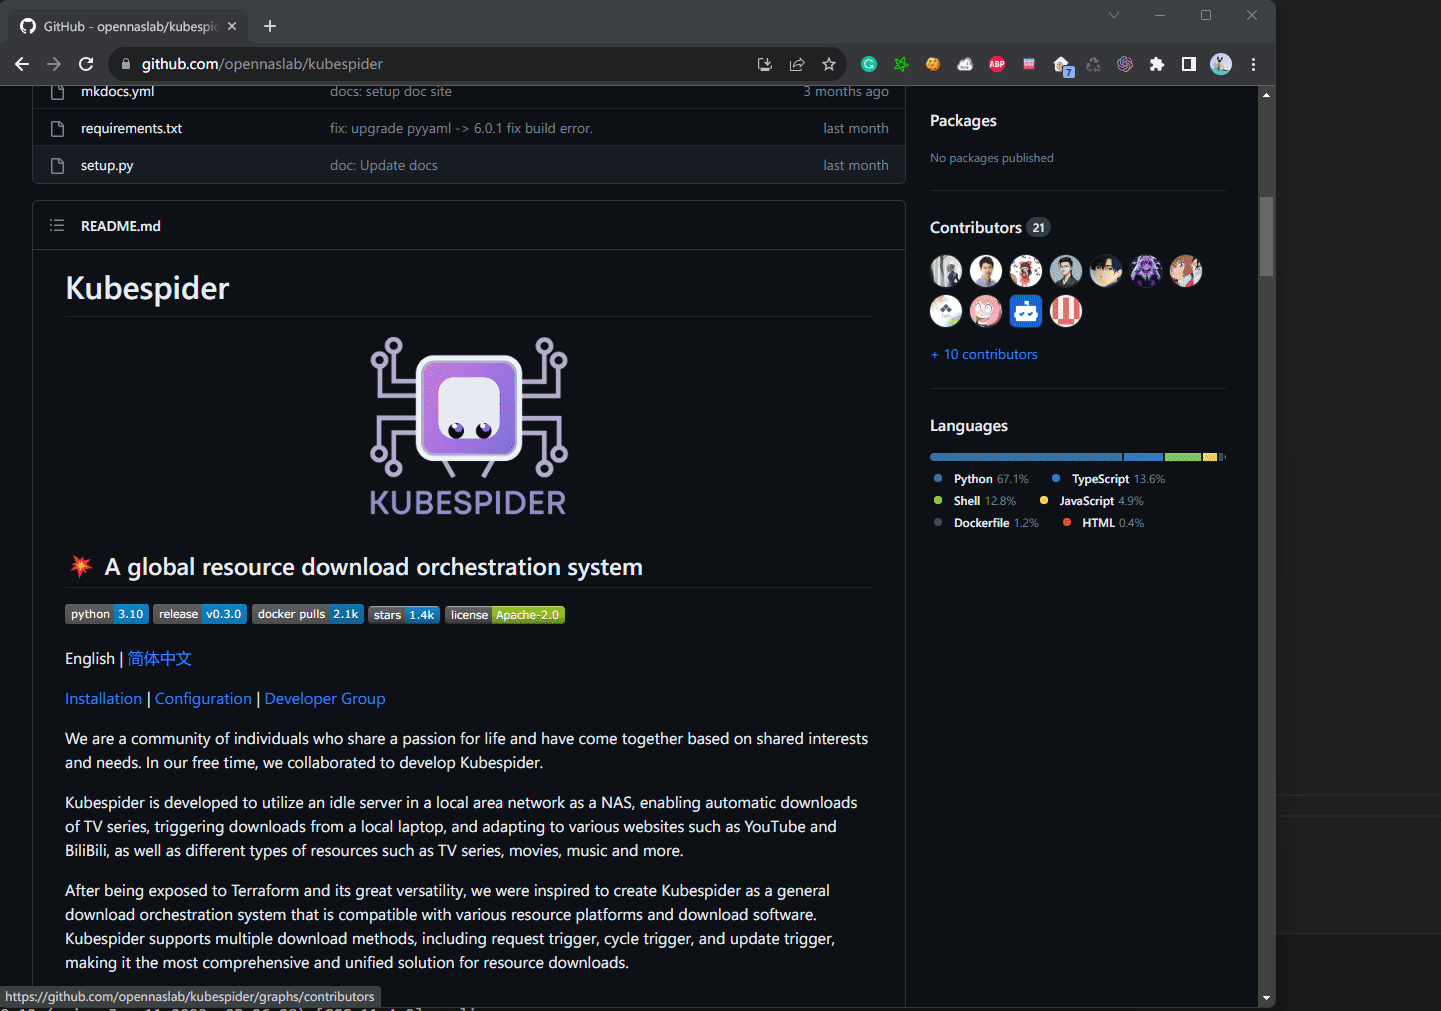The image size is (1441, 1011).
Task: Open the Developer Group link
Action: [325, 698]
